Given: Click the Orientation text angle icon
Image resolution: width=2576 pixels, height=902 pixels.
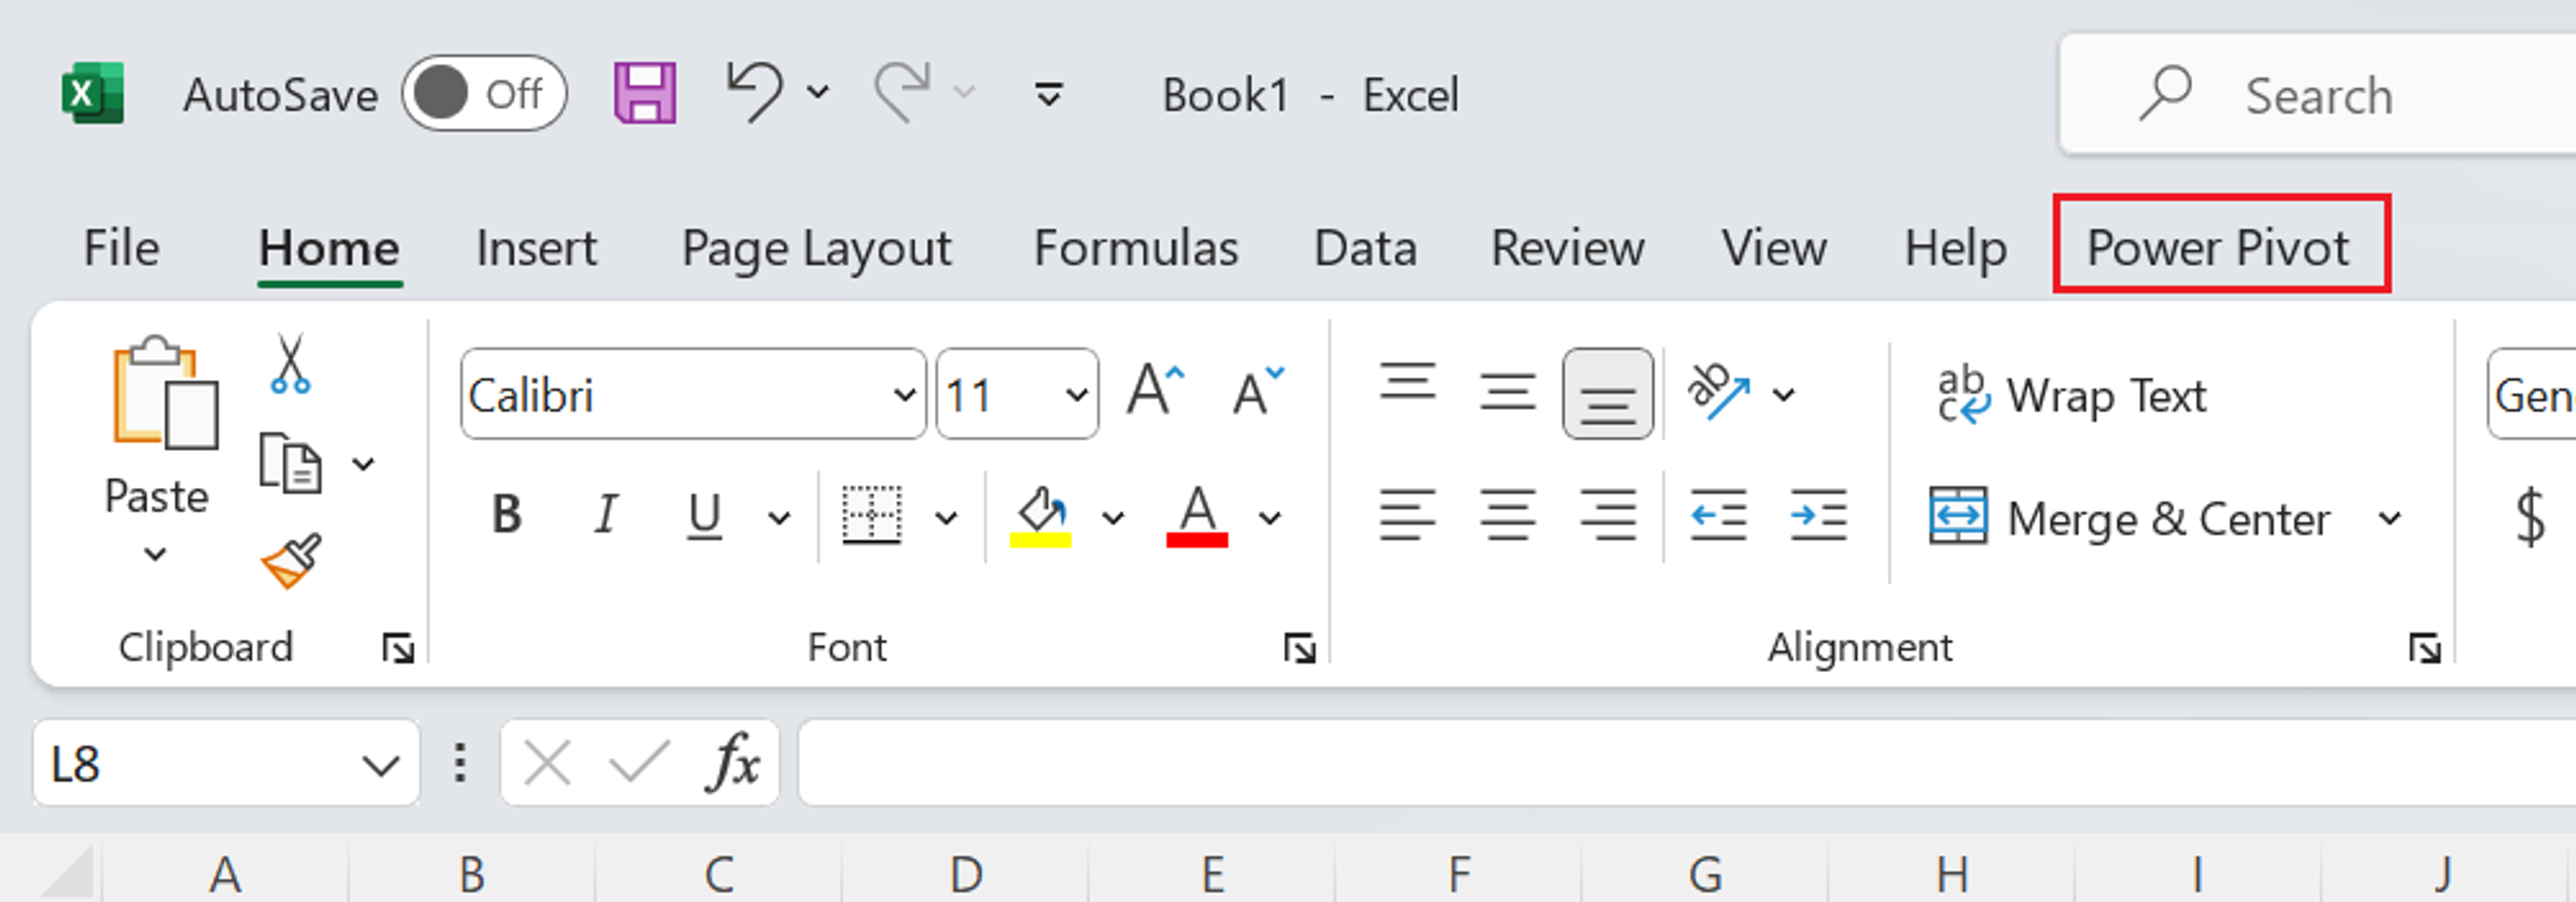Looking at the screenshot, I should pos(1719,392).
